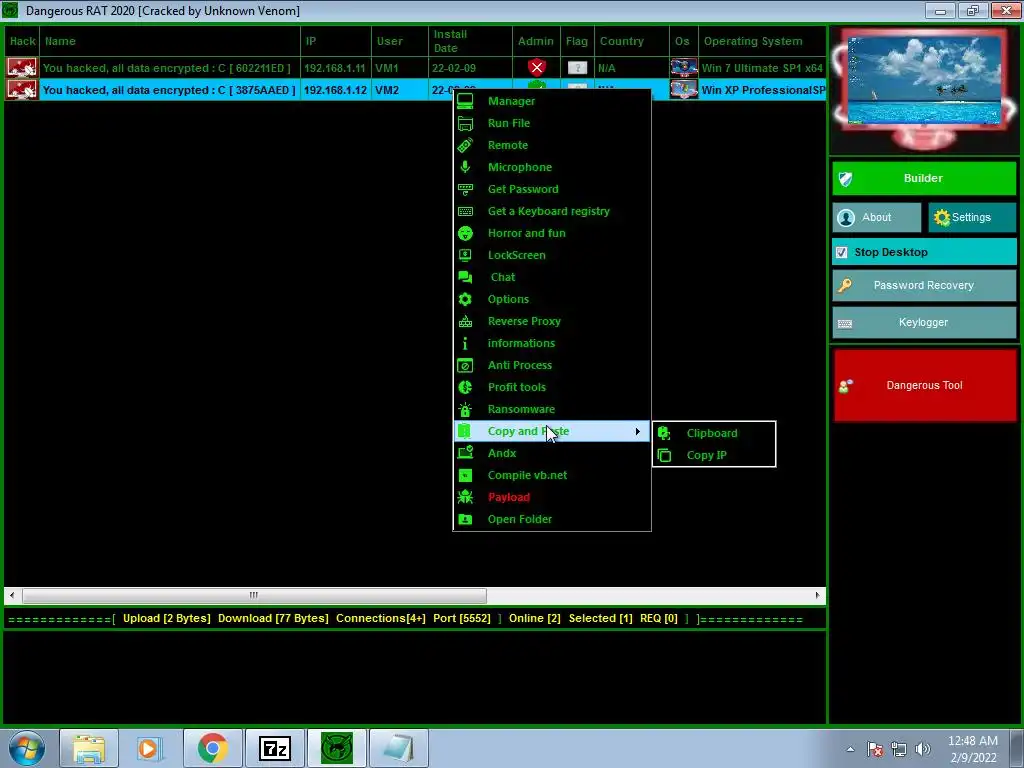Click the remote desktop preview thumbnail
1024x768 pixels.
point(924,80)
